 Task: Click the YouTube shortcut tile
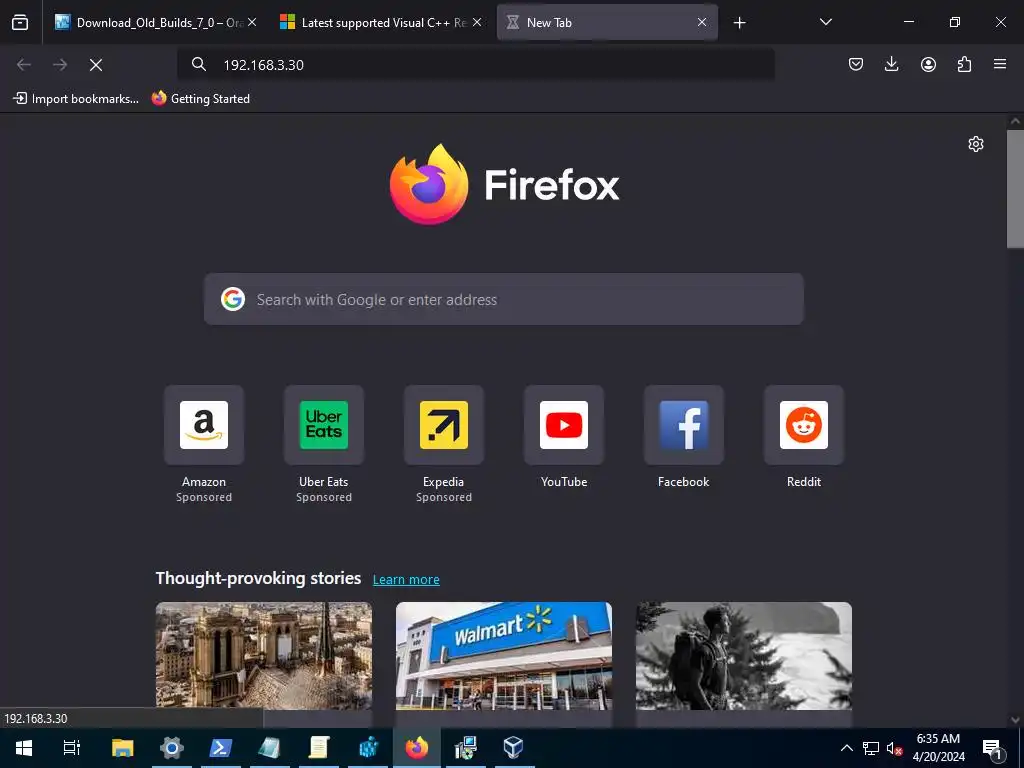click(564, 425)
